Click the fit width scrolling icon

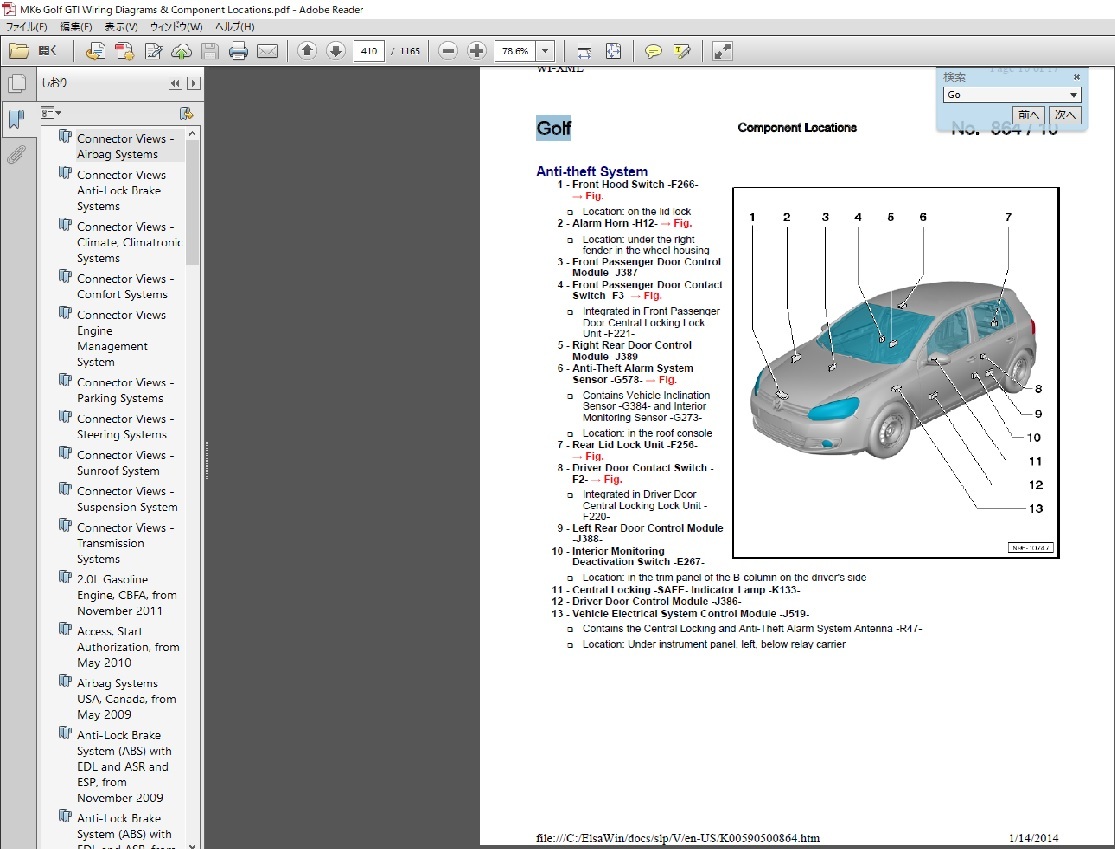(585, 51)
